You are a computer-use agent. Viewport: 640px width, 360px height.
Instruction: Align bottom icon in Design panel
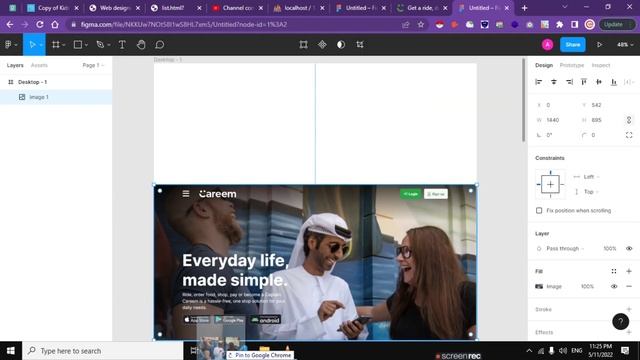click(614, 82)
